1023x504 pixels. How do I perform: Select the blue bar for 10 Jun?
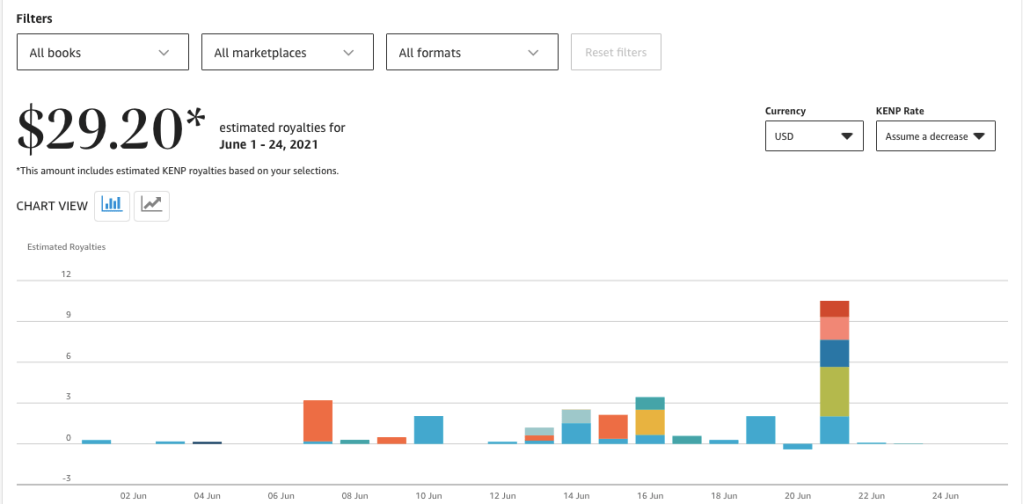point(428,429)
